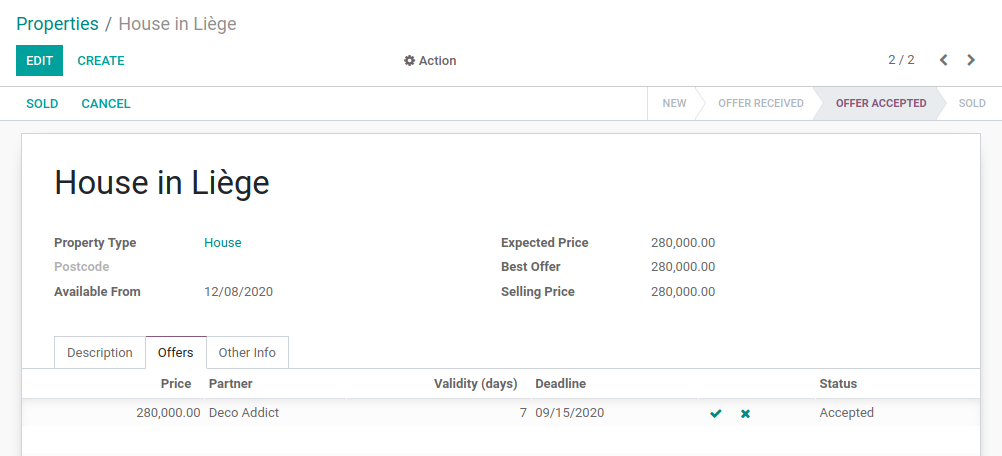Sort offers by the Price column header
Screen dimensions: 1002x456
(x=176, y=384)
